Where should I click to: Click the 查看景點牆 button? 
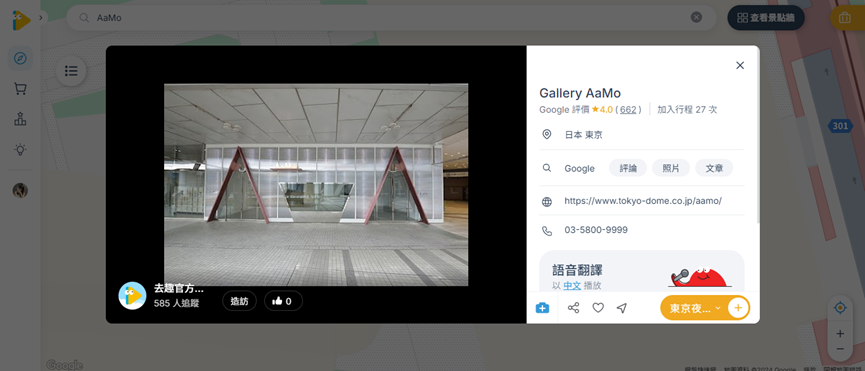[766, 18]
